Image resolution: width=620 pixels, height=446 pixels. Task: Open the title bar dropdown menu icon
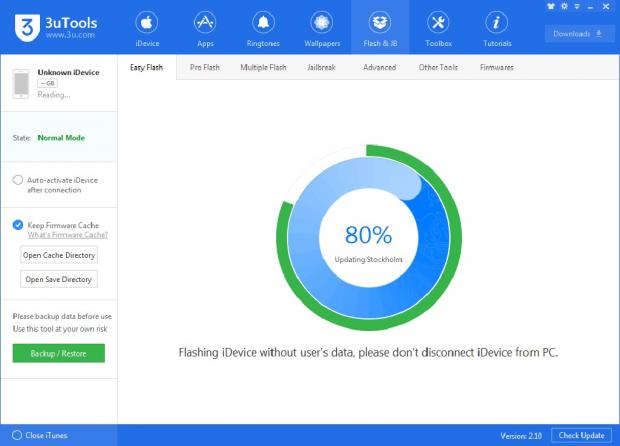pyautogui.click(x=577, y=6)
